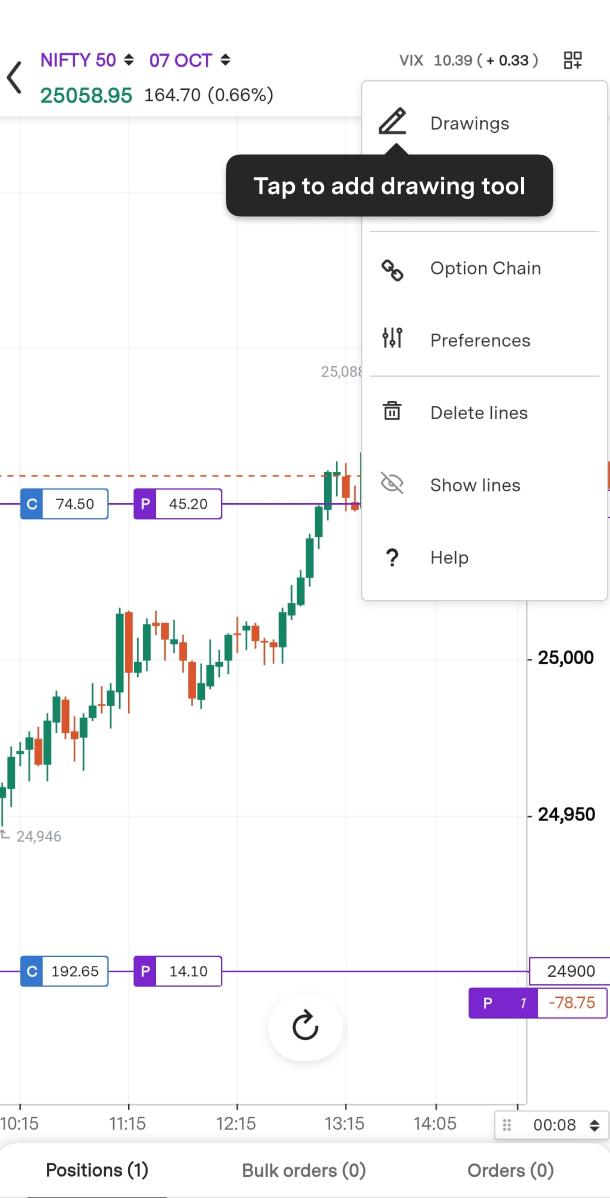Select the P 1 position -78.75 tag
This screenshot has height=1198, width=610.
point(538,1003)
